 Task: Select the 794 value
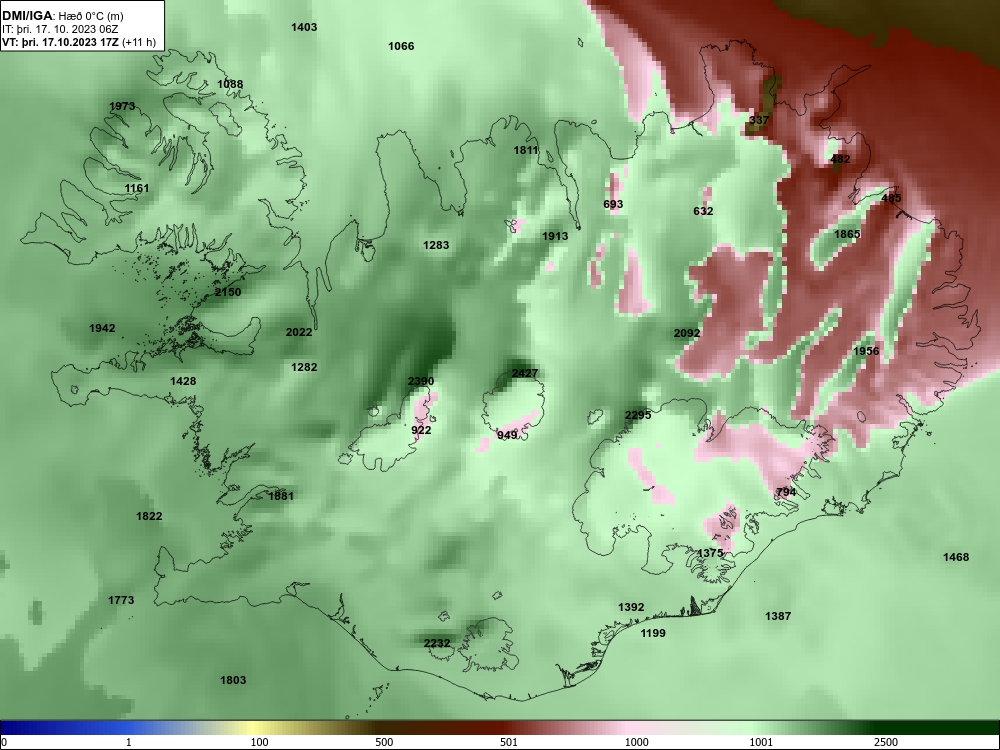pyautogui.click(x=786, y=492)
